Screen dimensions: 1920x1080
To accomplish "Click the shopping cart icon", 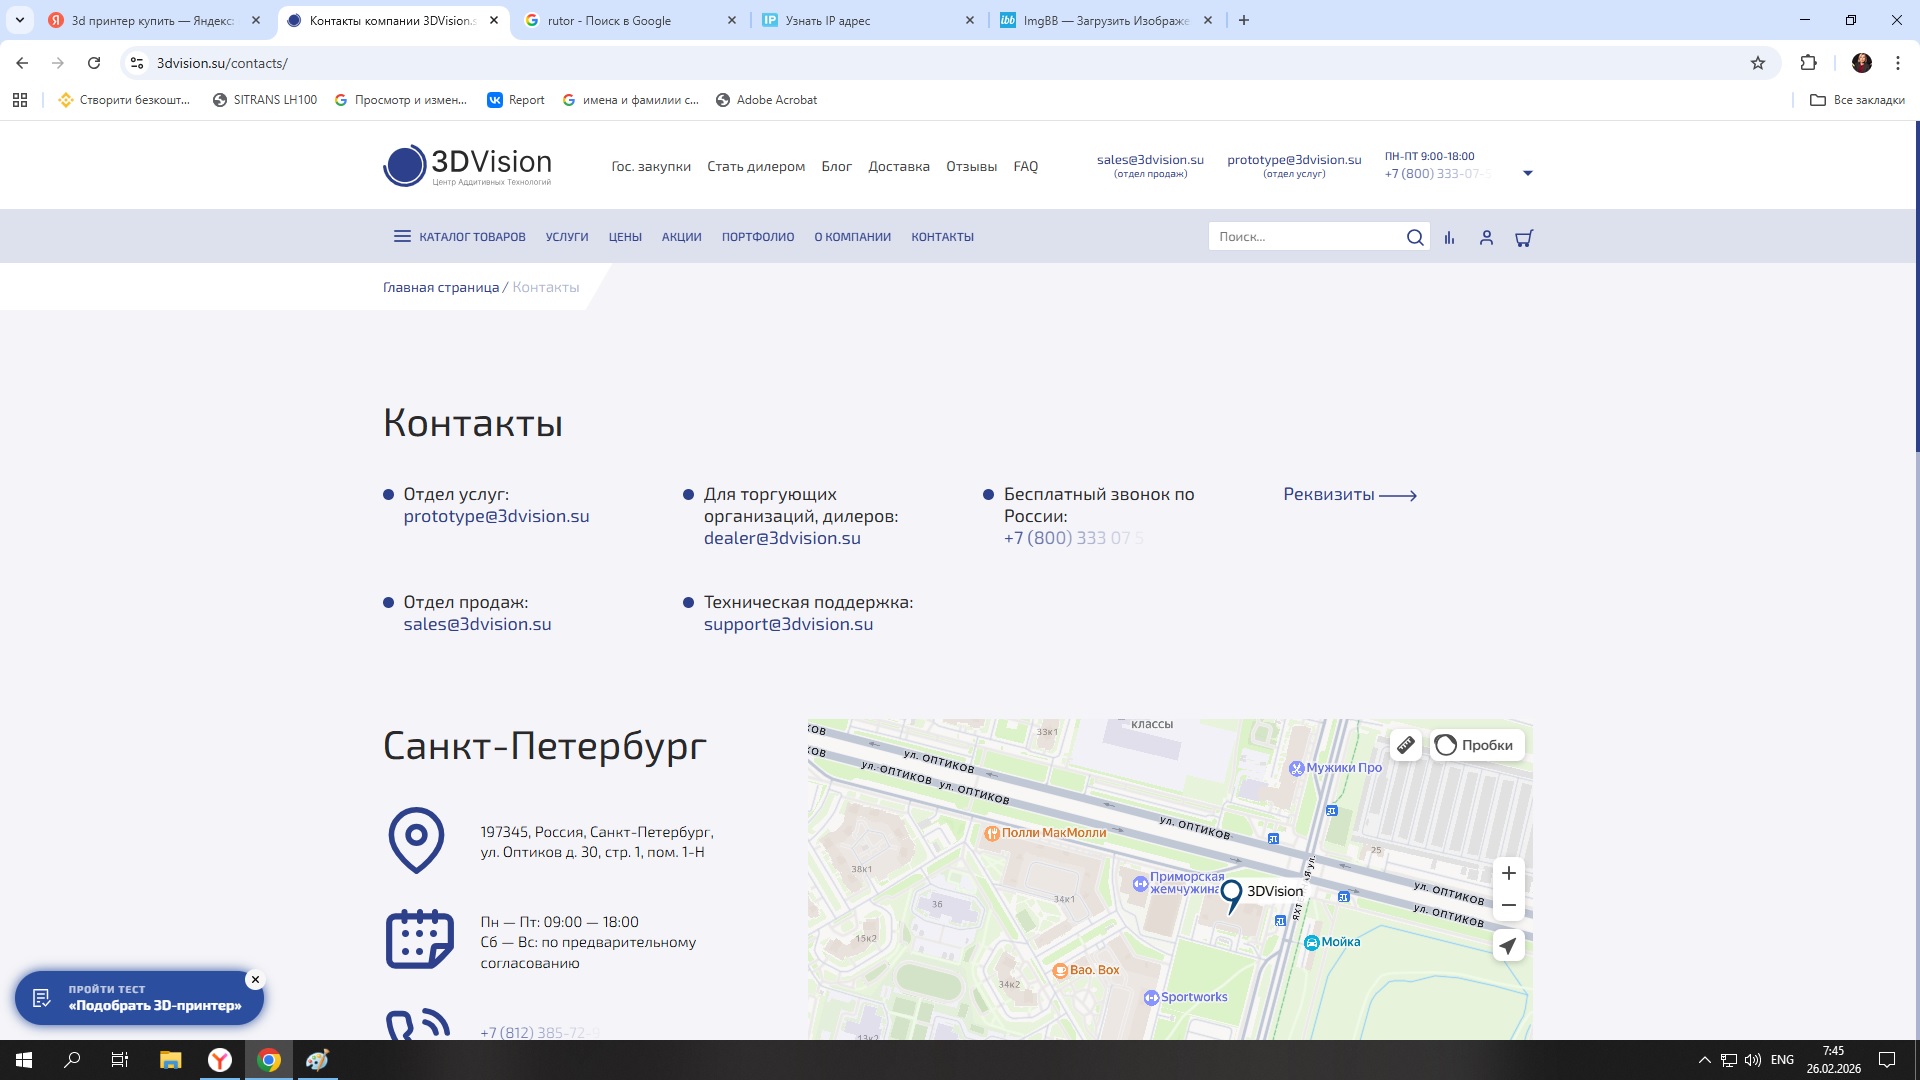I will 1524,238.
